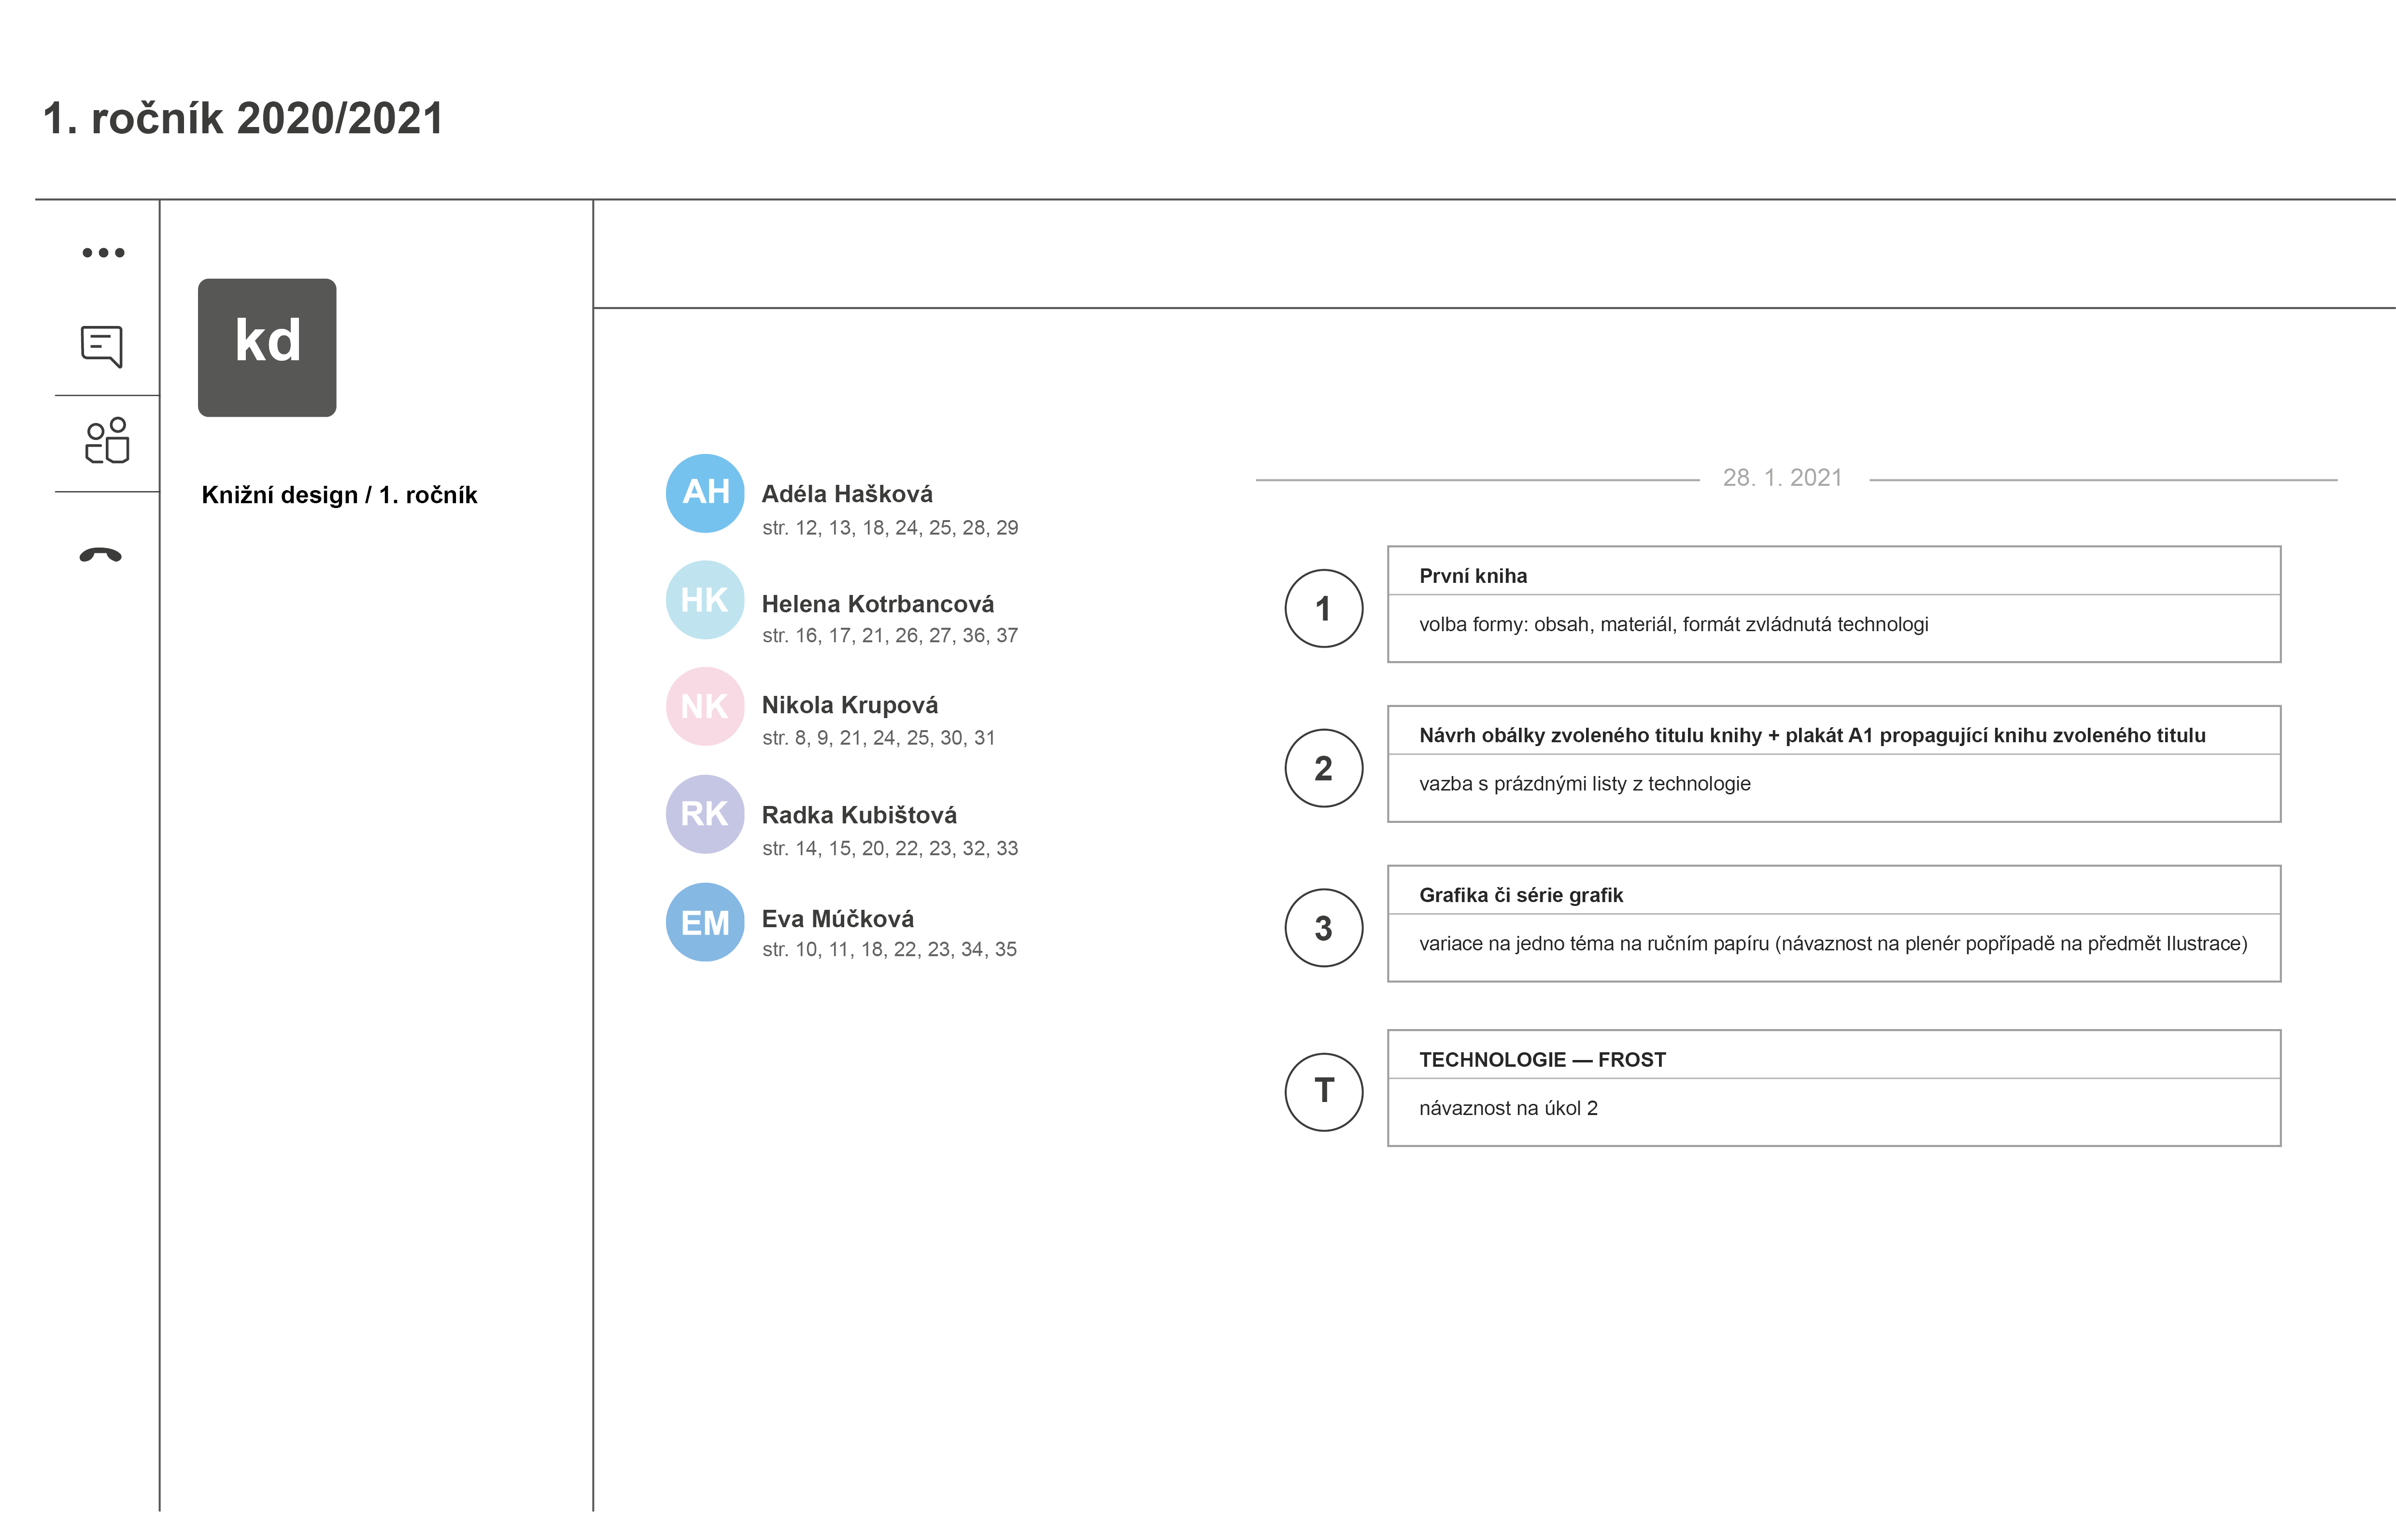Select page list str. 14, 15, 20, 22, 23, 32, 33
This screenshot has width=2396, height=1540.
890,849
